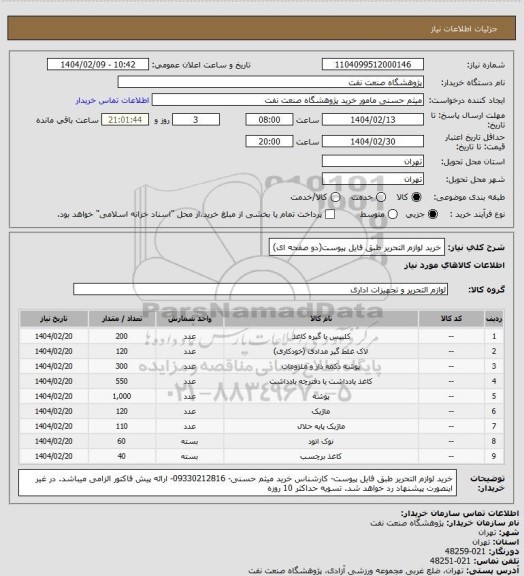Click the quantity cell 1,000
This screenshot has width=524, height=576.
click(x=122, y=396)
